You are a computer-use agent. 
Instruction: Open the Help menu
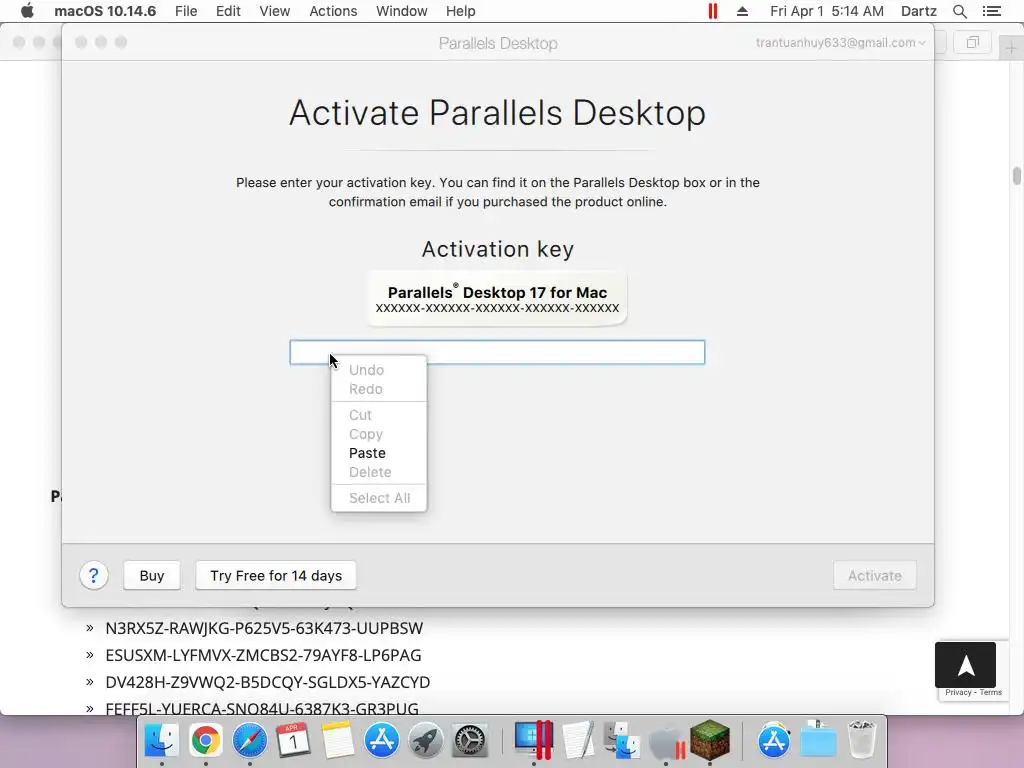pyautogui.click(x=460, y=11)
